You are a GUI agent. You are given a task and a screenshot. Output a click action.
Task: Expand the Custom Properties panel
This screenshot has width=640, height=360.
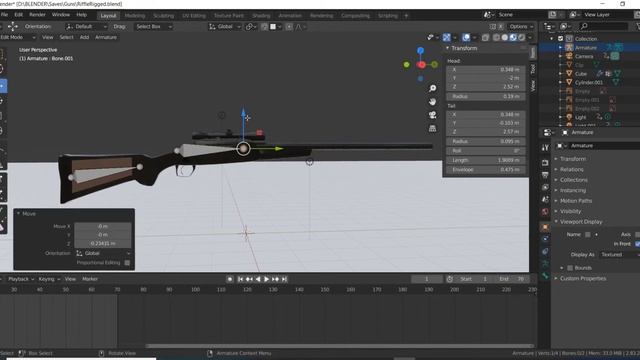coord(582,278)
